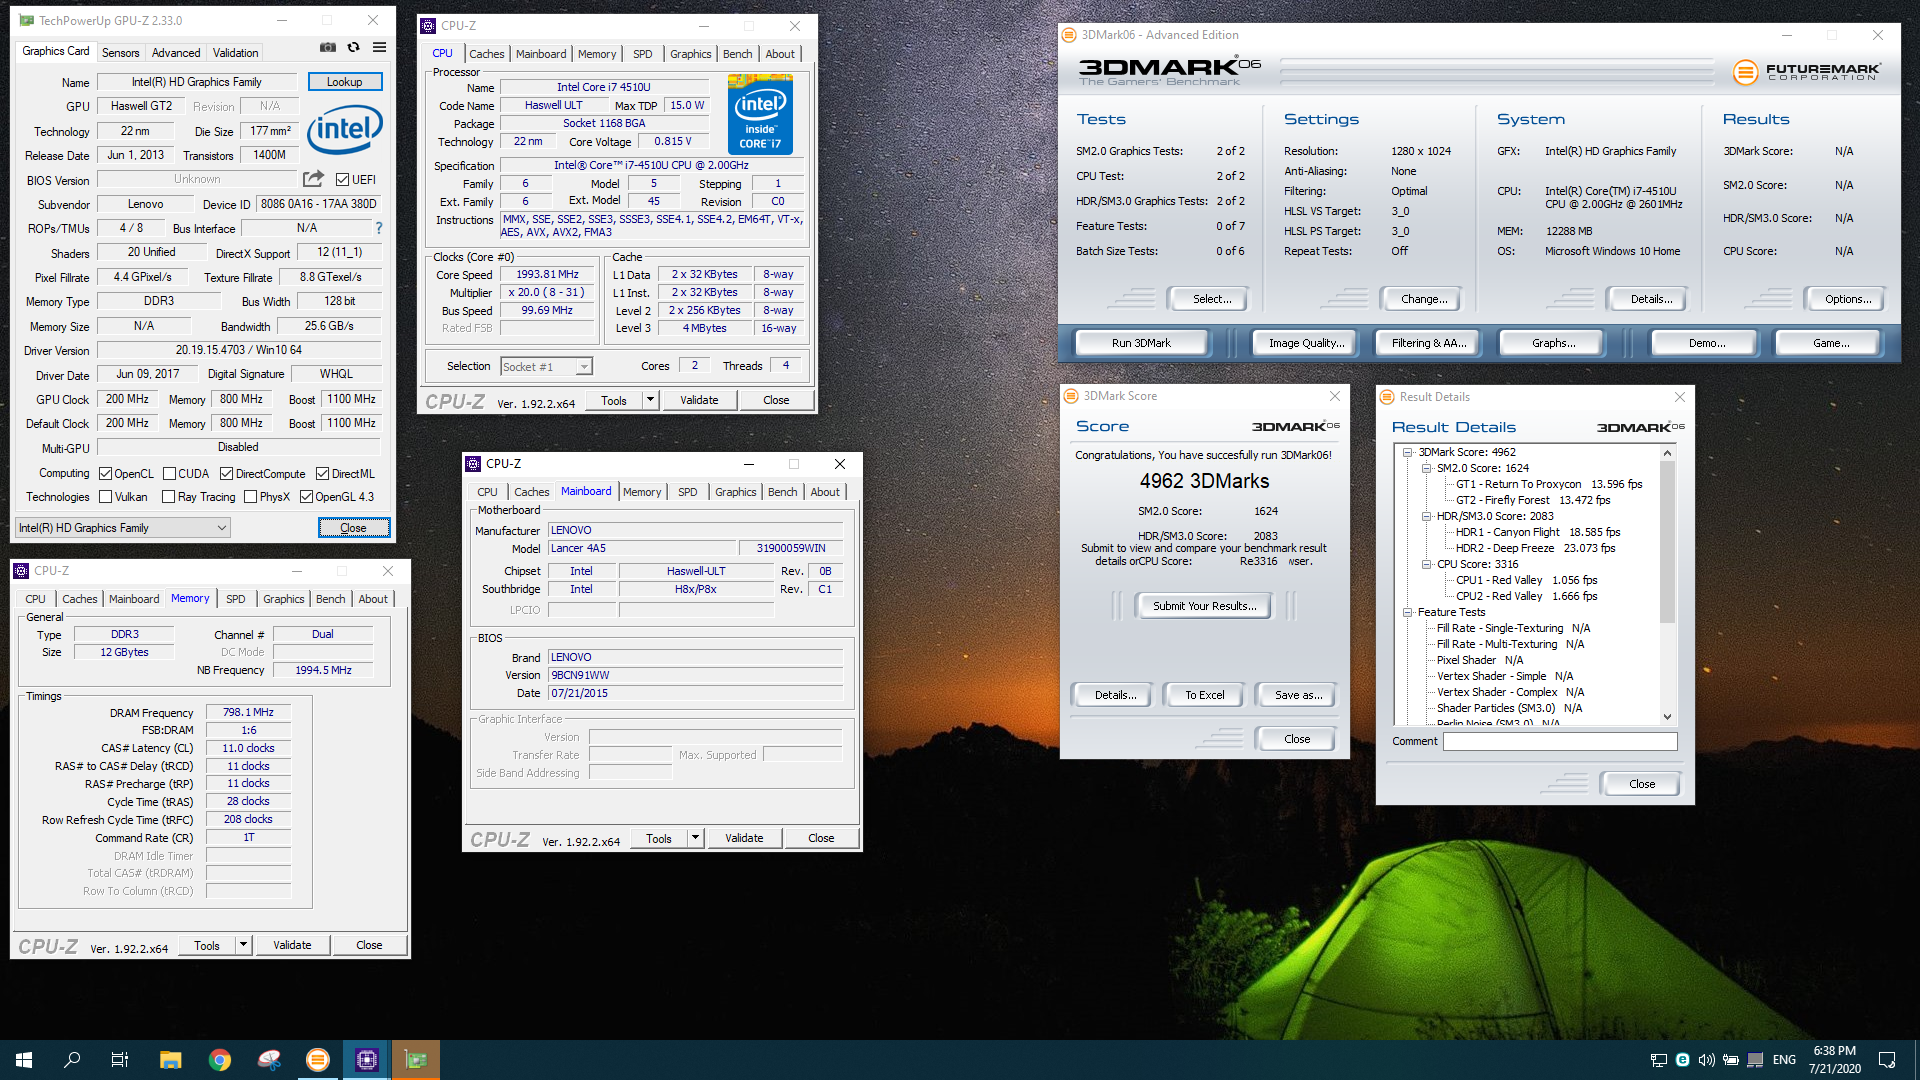The image size is (1920, 1080).
Task: Open Bench tab in Mainboard CPU-Z window
Action: click(783, 492)
